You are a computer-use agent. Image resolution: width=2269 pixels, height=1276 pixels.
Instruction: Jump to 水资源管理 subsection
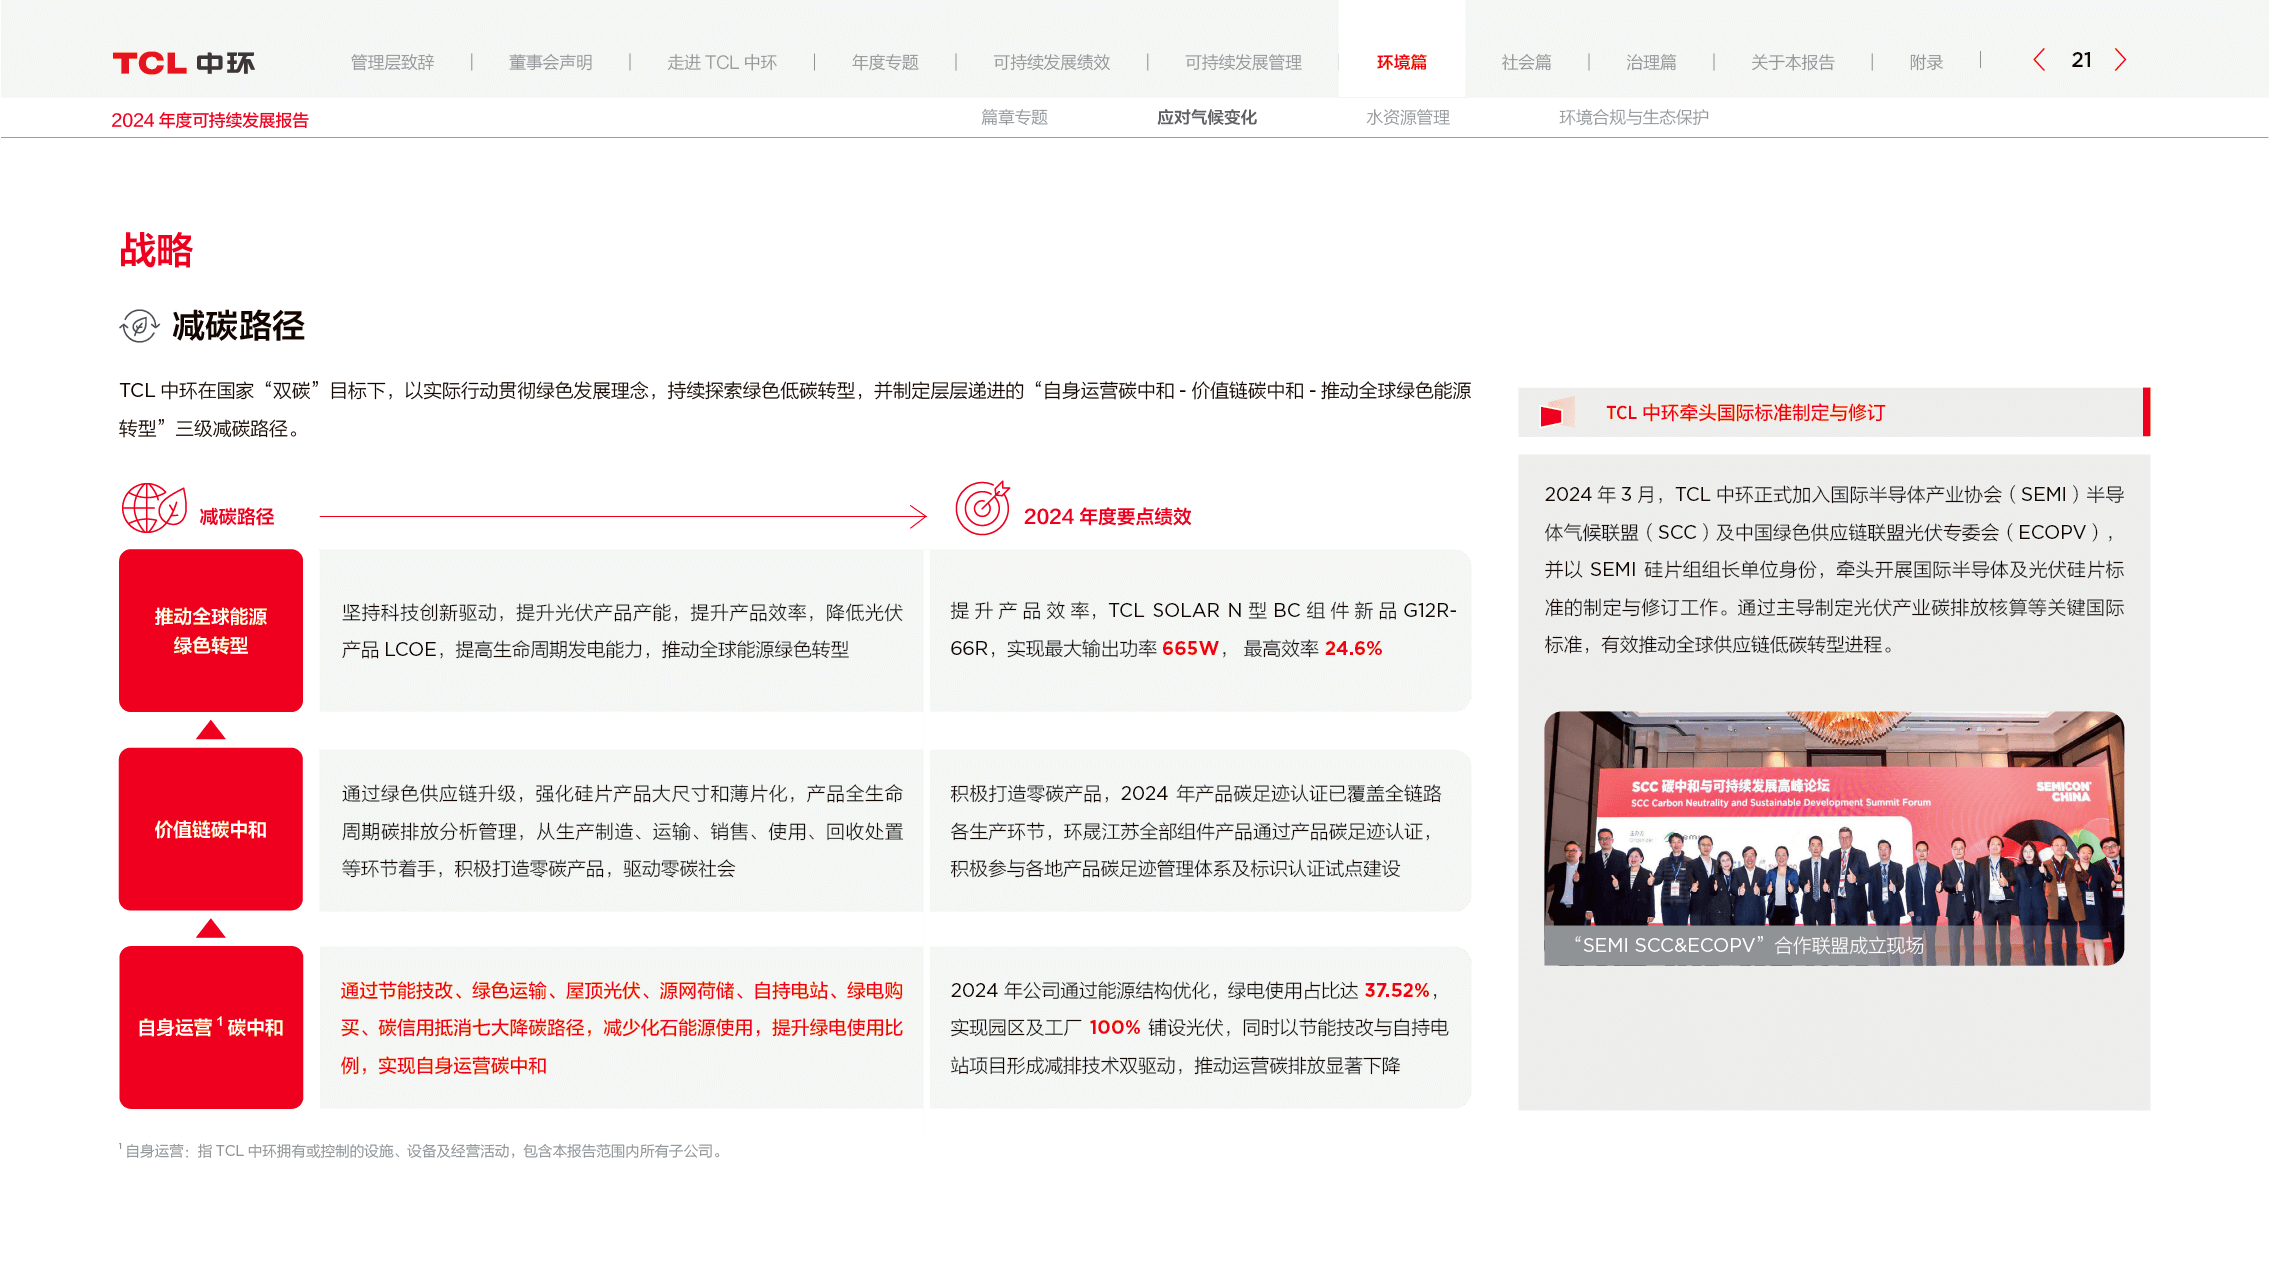tap(1407, 117)
